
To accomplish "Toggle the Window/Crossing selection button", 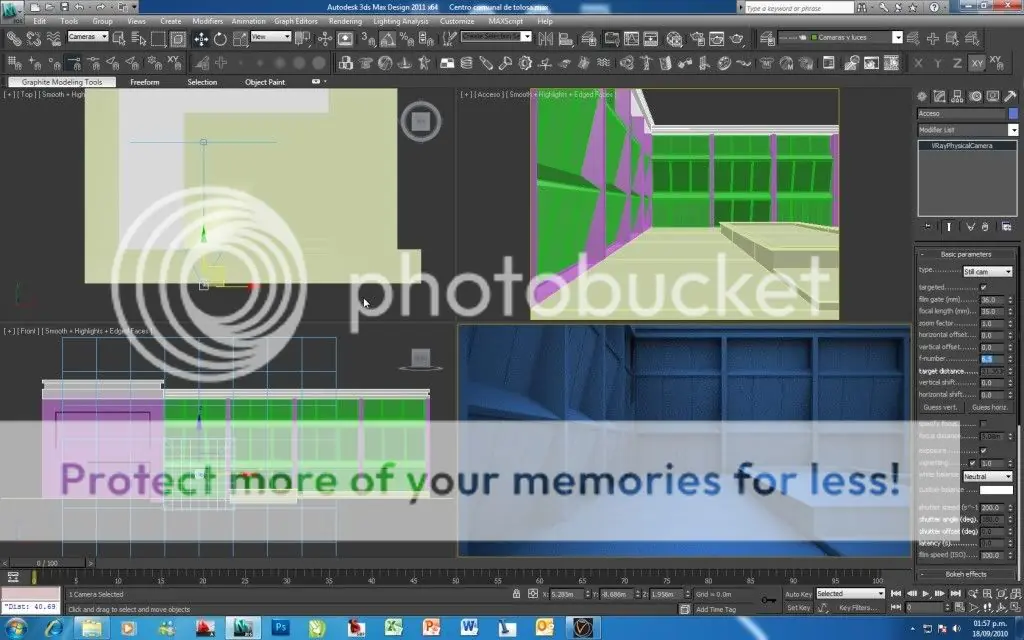I will 178,39.
